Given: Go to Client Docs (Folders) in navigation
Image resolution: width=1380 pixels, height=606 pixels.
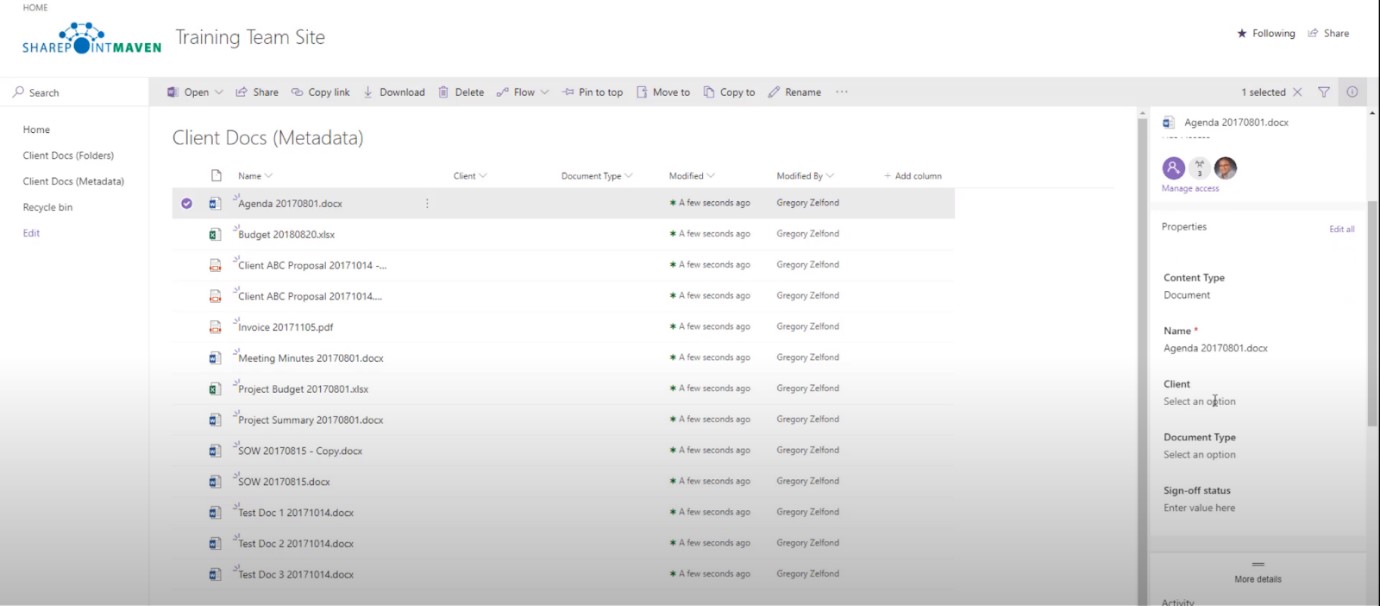Looking at the screenshot, I should coord(68,155).
